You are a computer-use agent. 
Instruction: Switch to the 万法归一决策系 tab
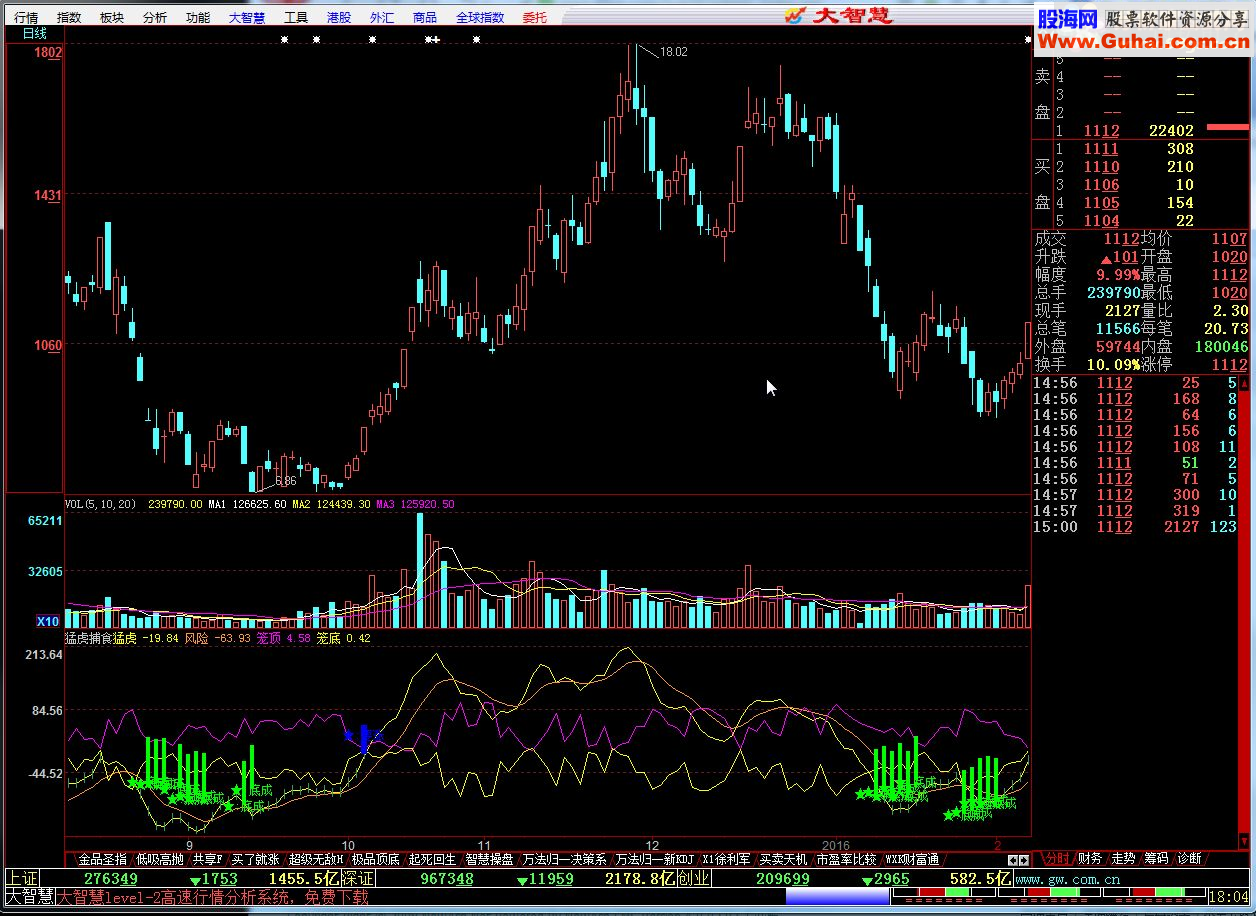565,859
